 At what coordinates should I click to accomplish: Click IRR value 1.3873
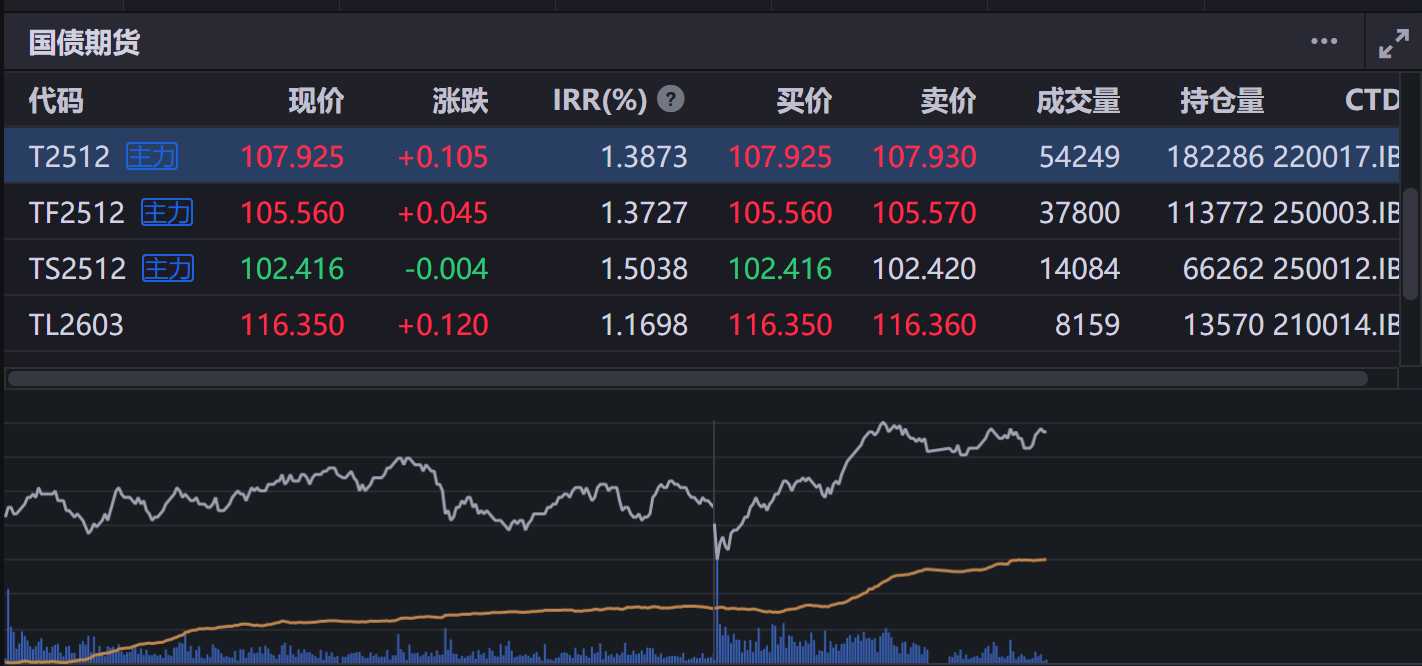pos(644,157)
